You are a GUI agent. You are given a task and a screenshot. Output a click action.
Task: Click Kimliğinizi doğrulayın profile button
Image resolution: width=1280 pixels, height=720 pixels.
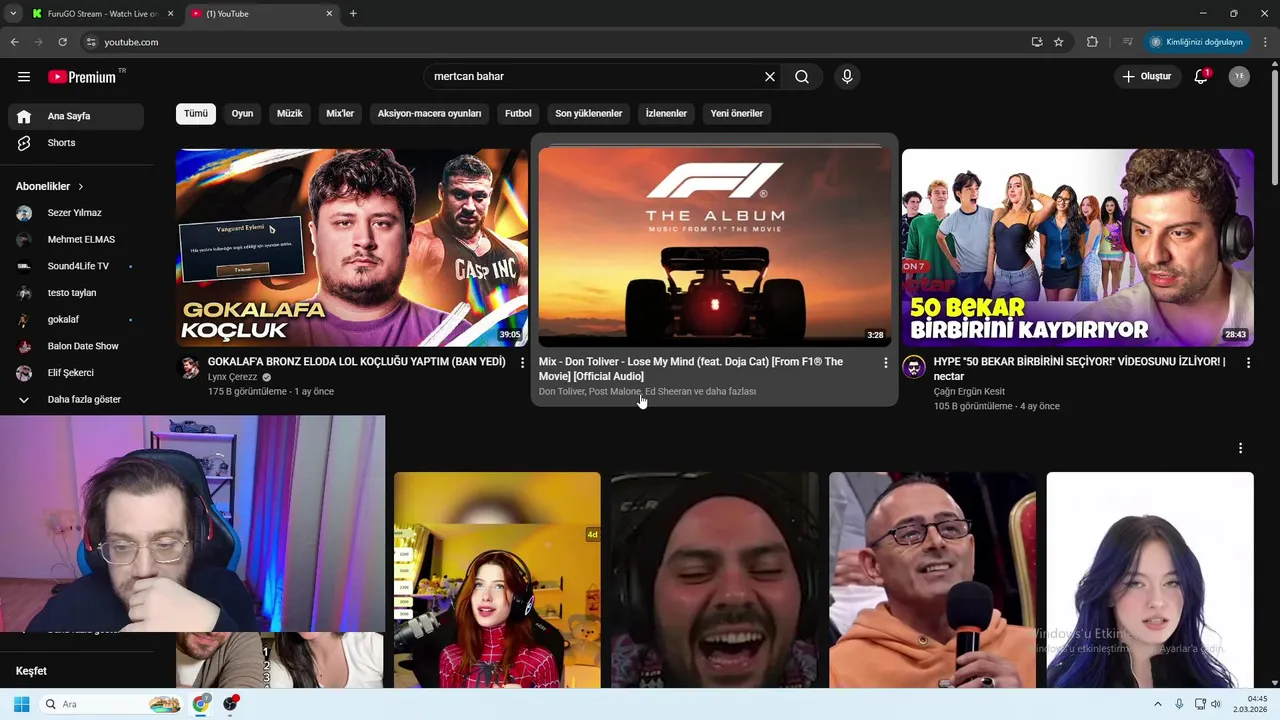(1197, 42)
